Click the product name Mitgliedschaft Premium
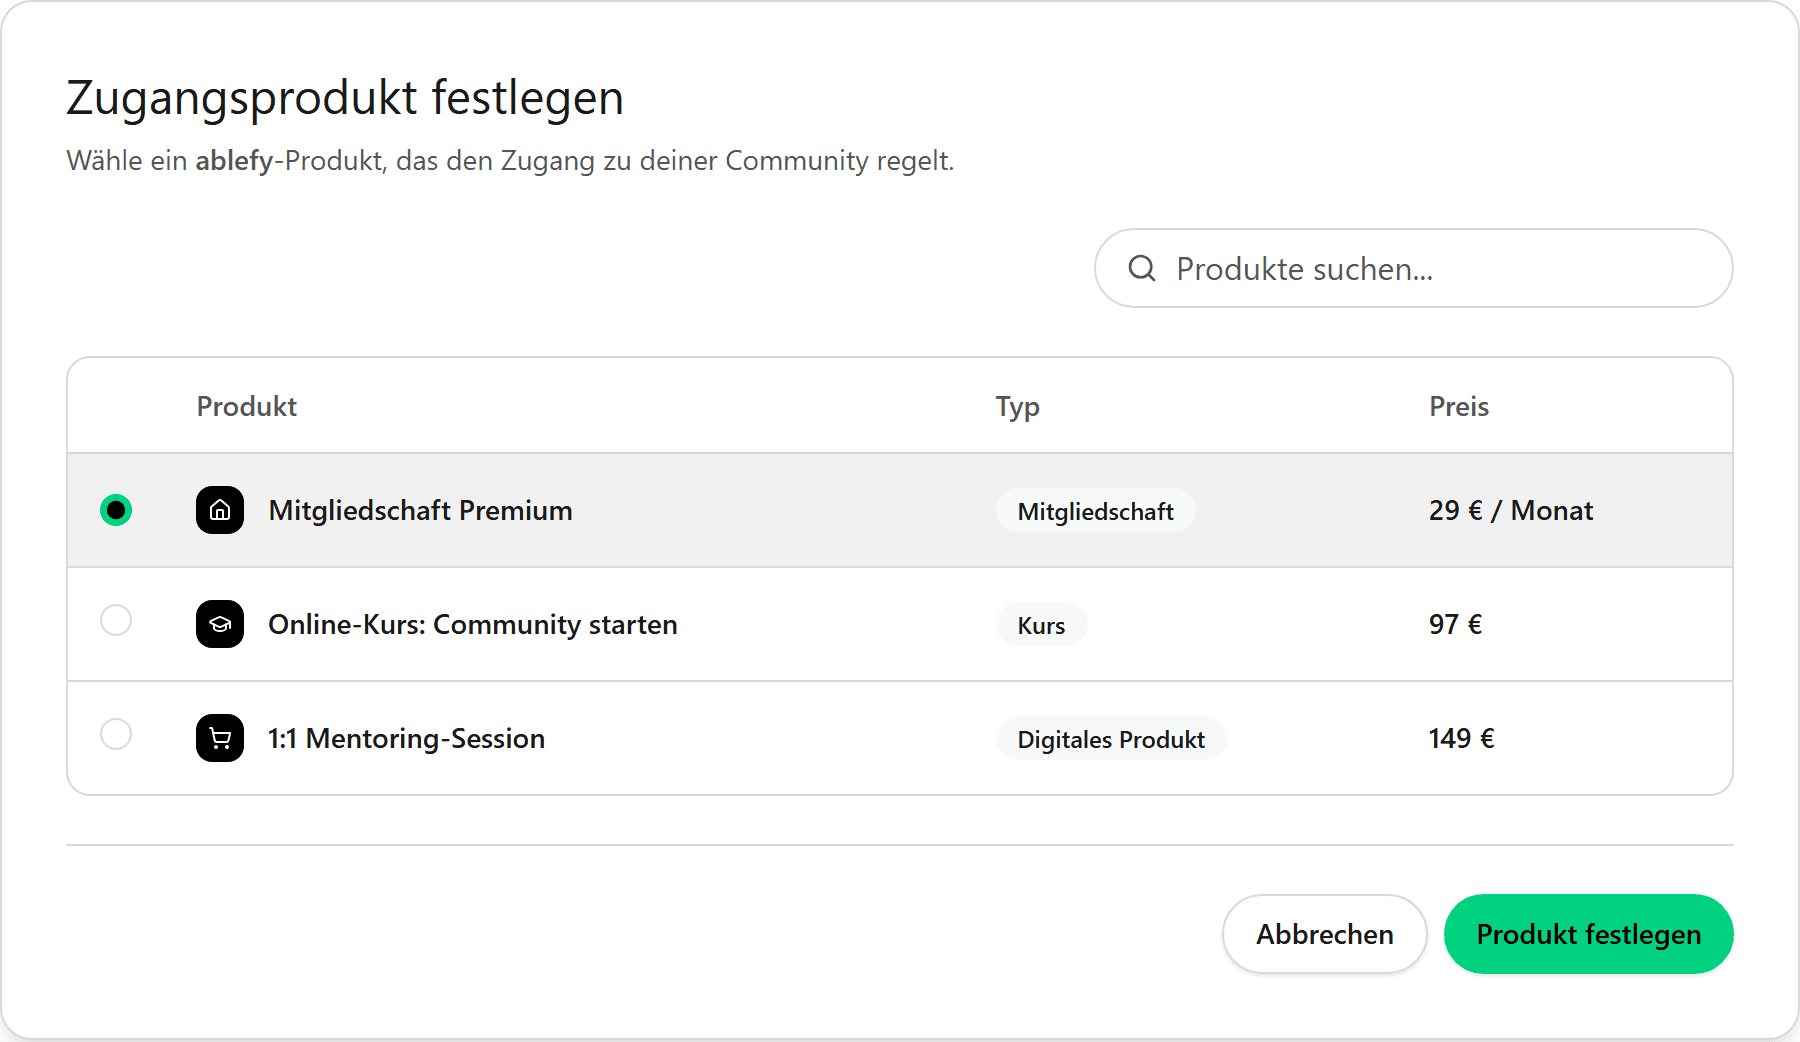Viewport: 1800px width, 1042px height. [x=420, y=510]
